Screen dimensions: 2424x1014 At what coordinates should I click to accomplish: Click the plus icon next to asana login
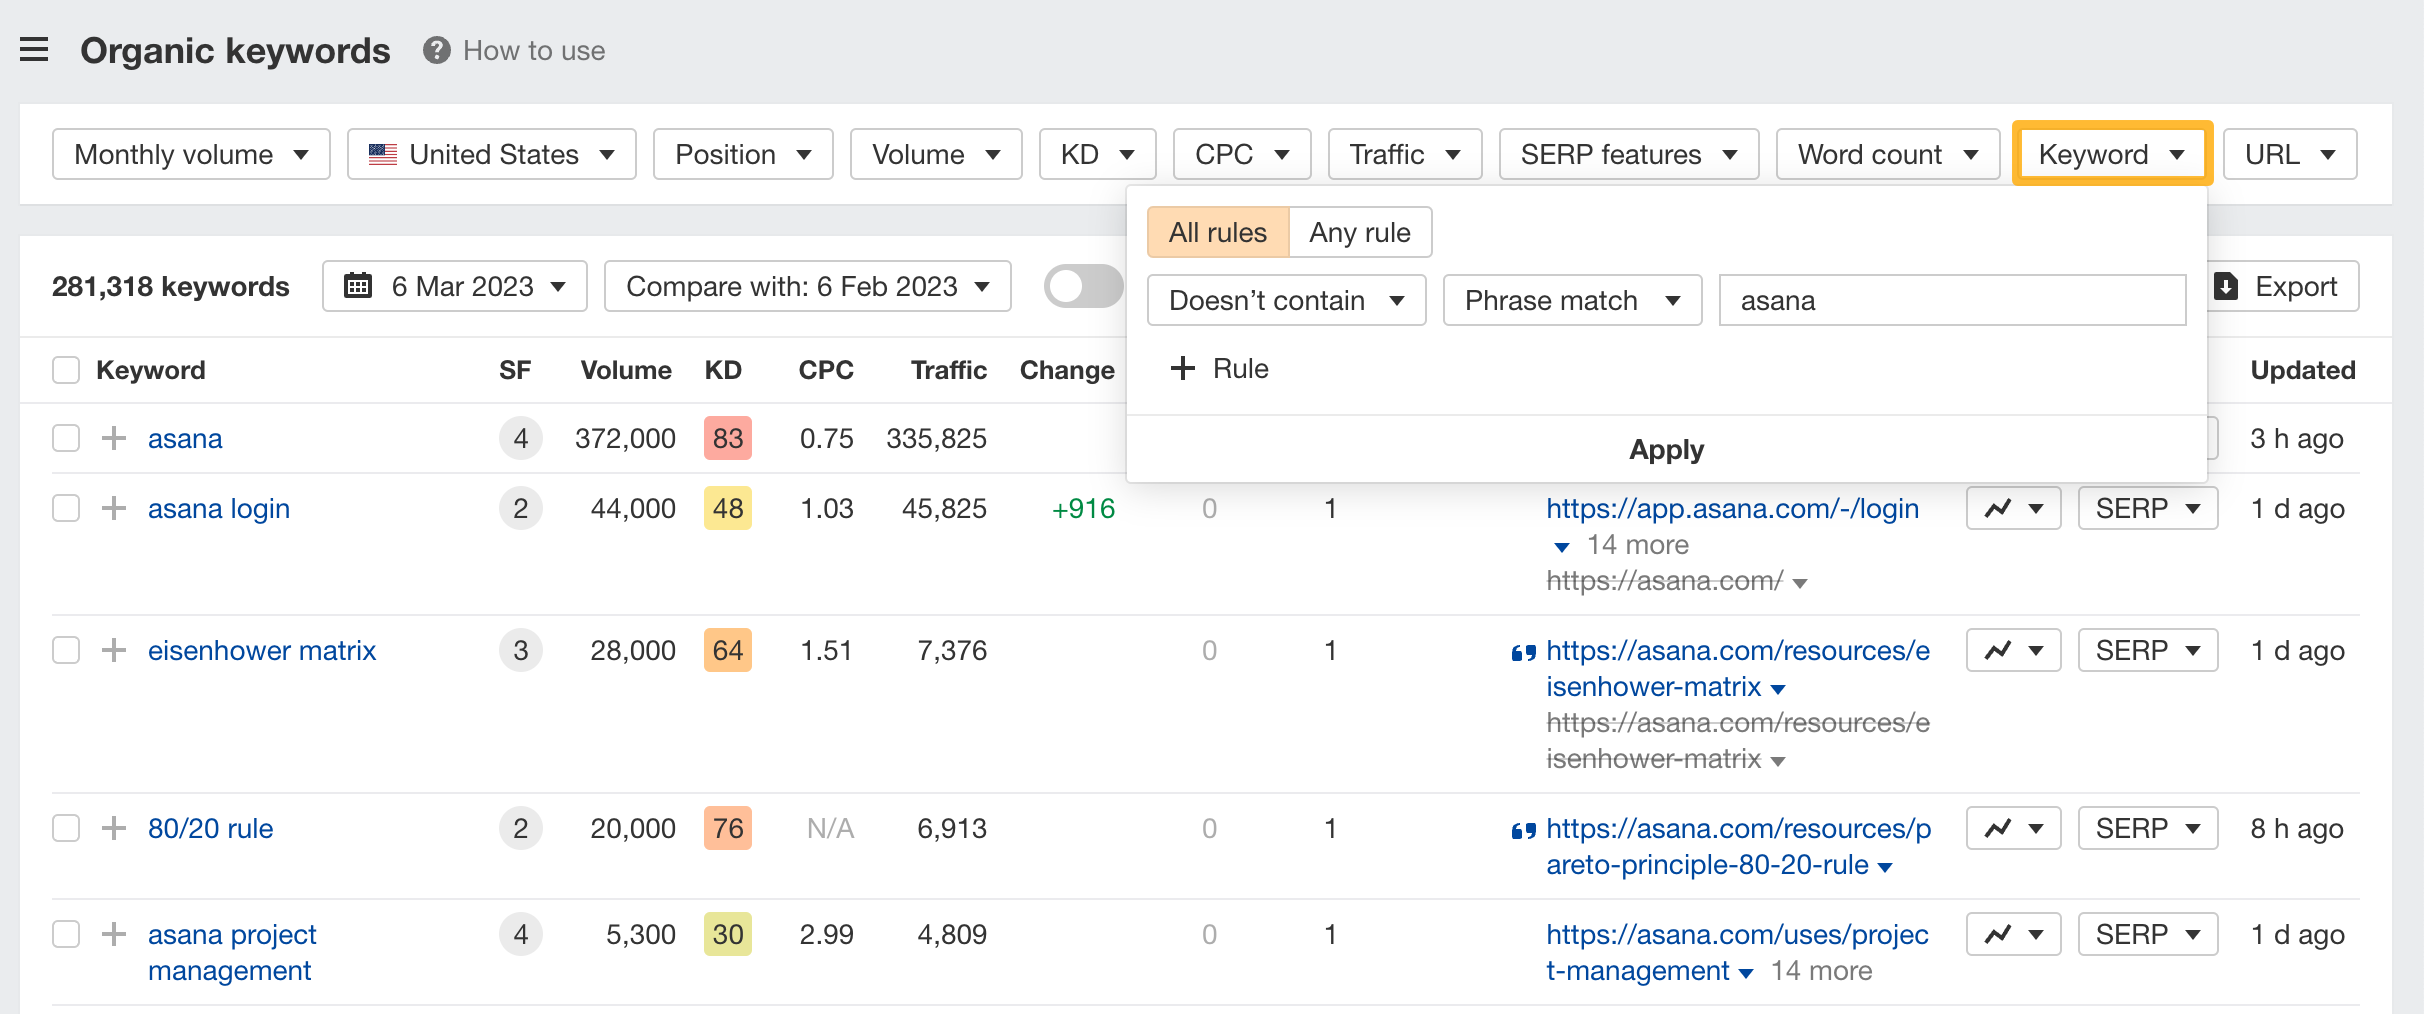114,508
